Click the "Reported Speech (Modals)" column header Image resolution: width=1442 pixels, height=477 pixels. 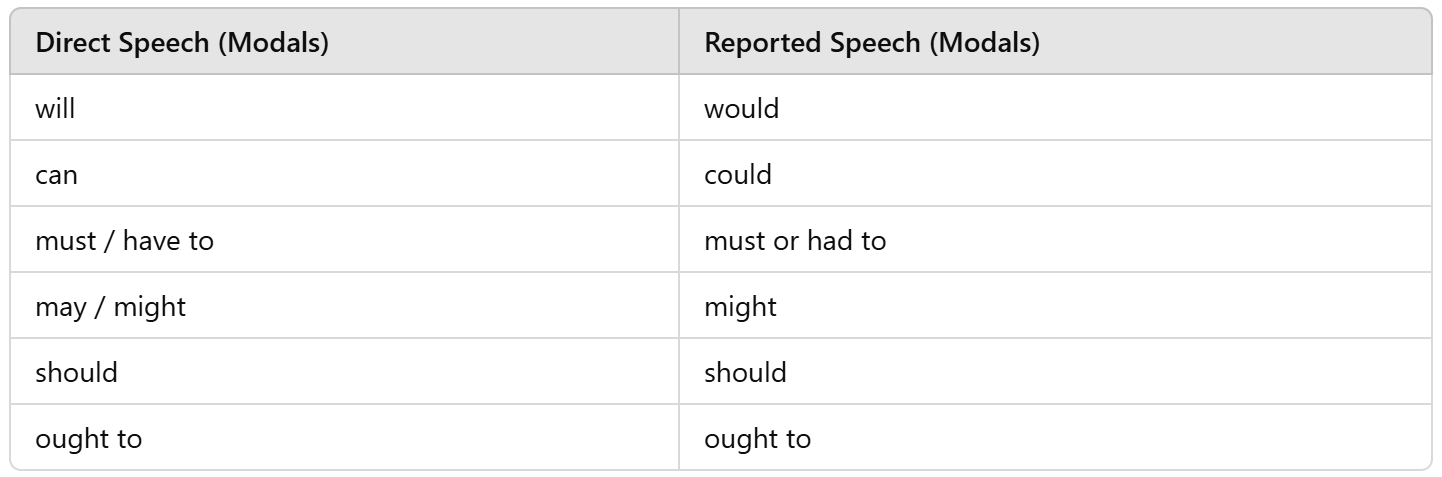[871, 43]
